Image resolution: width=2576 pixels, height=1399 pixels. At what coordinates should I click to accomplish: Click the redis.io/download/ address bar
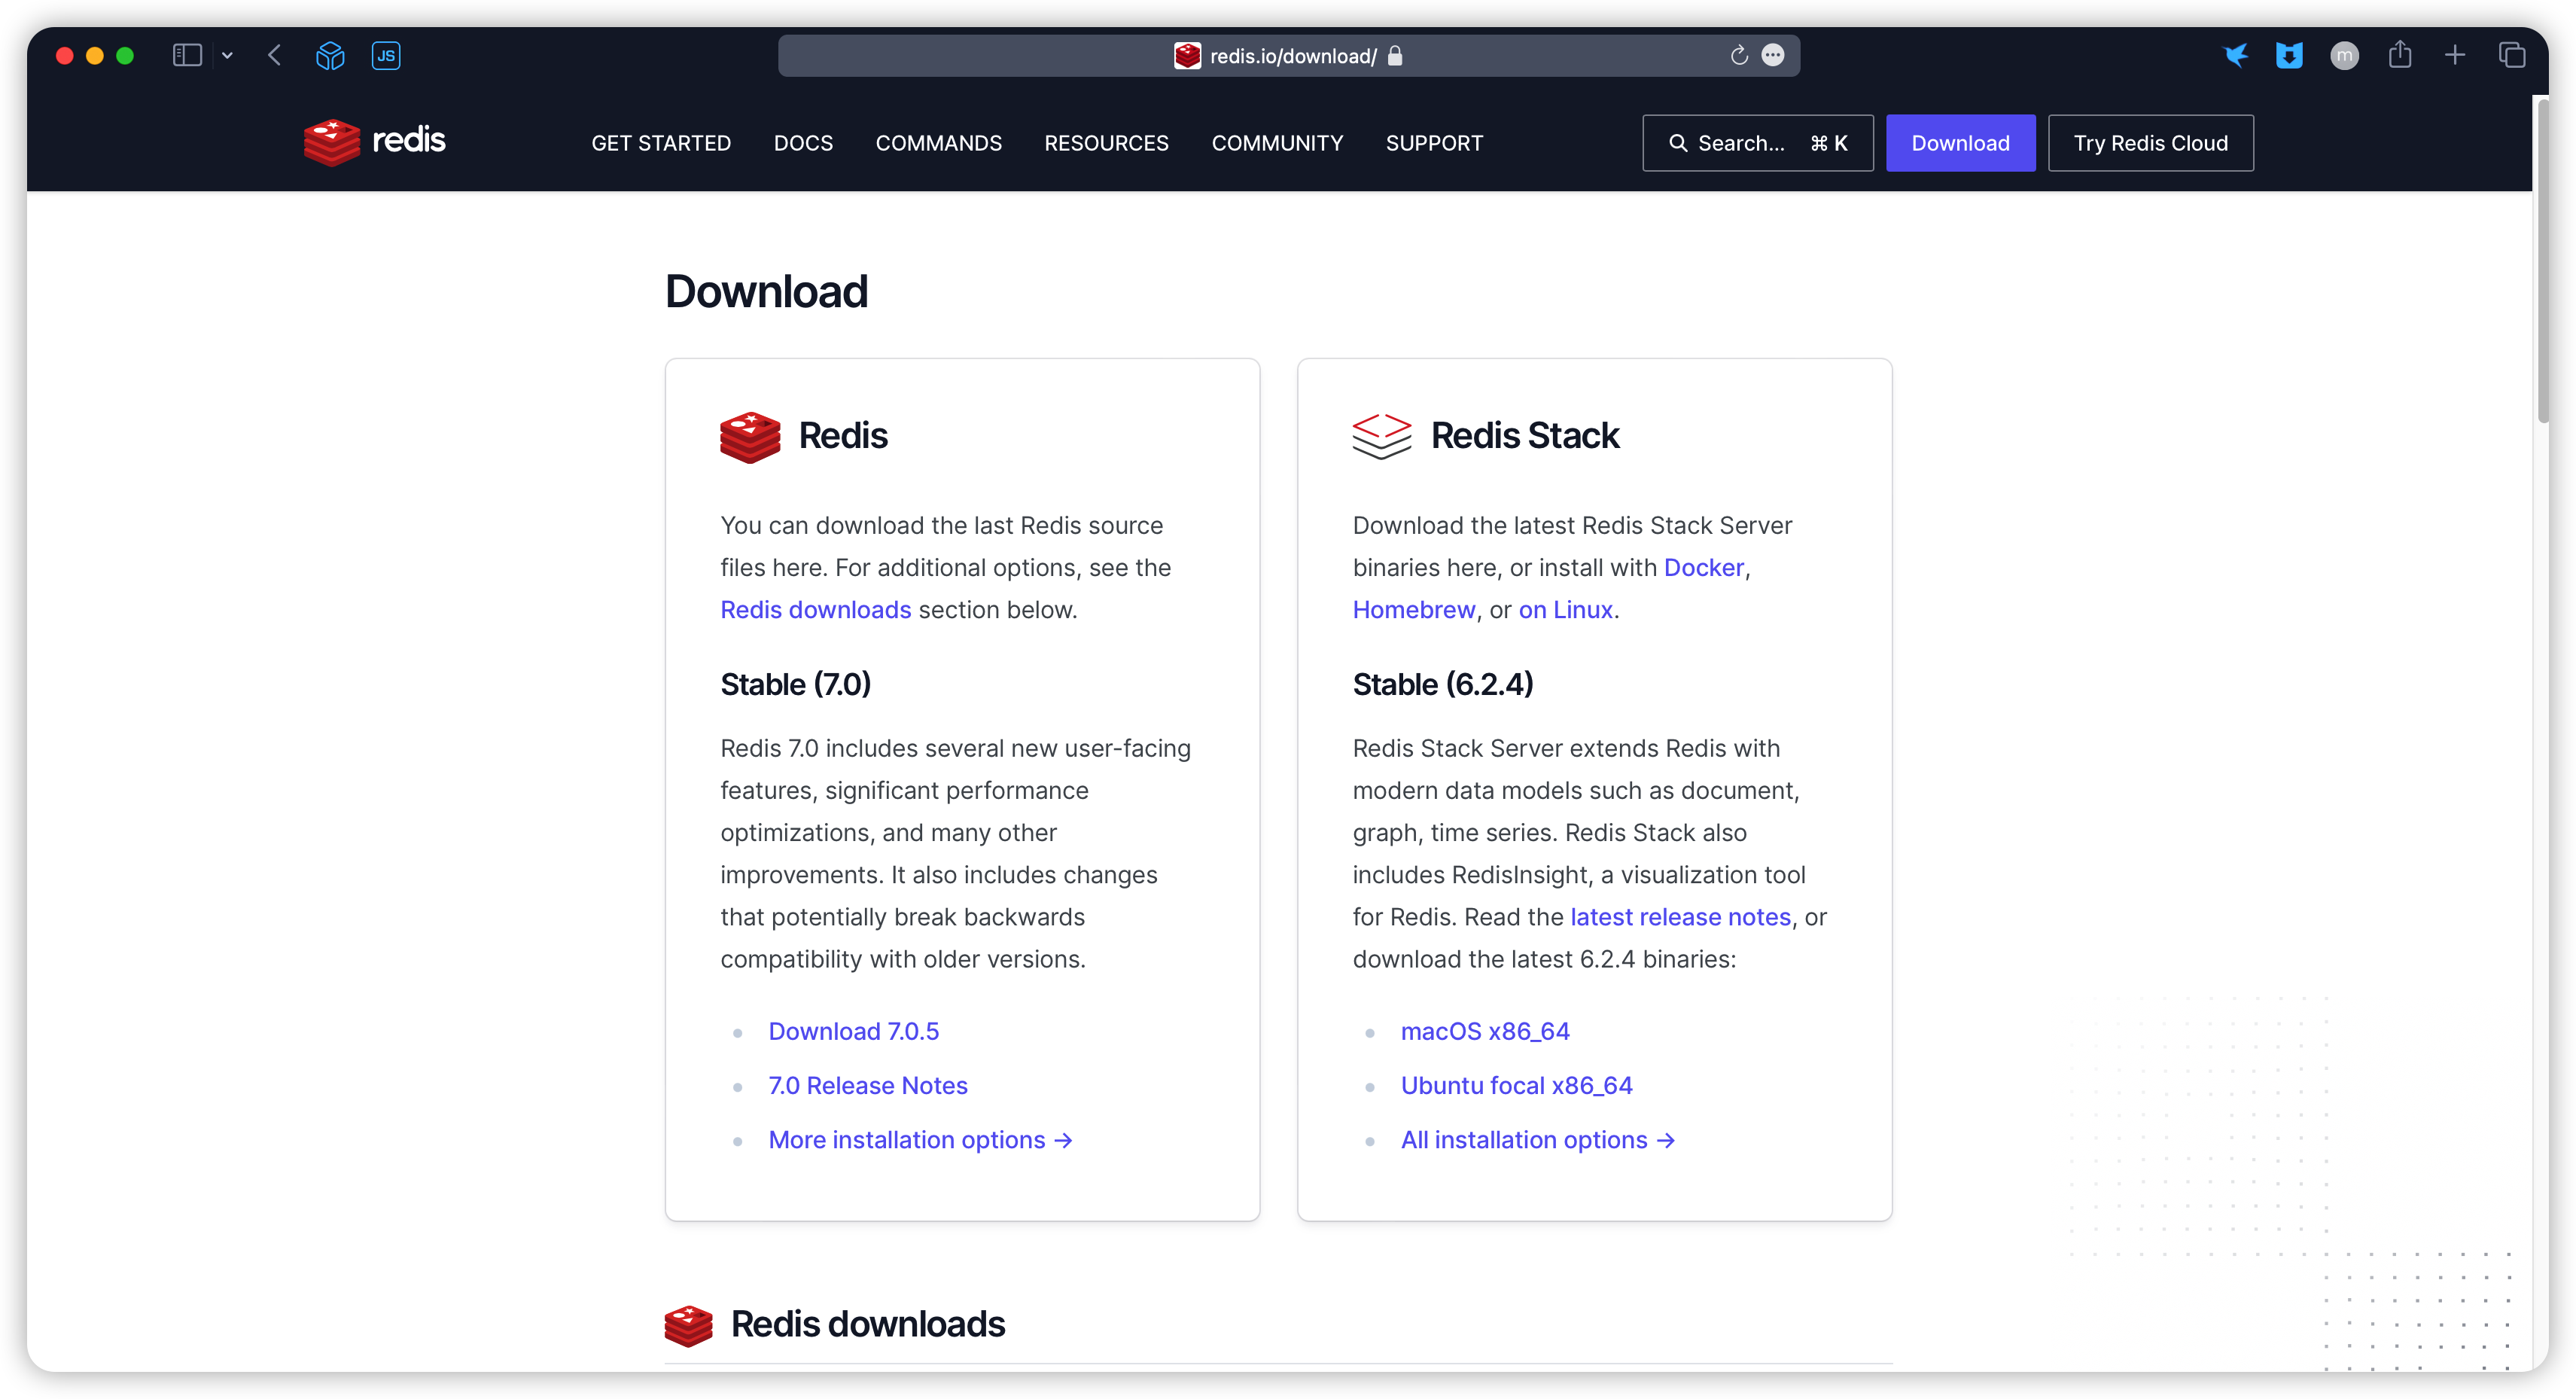(x=1289, y=56)
